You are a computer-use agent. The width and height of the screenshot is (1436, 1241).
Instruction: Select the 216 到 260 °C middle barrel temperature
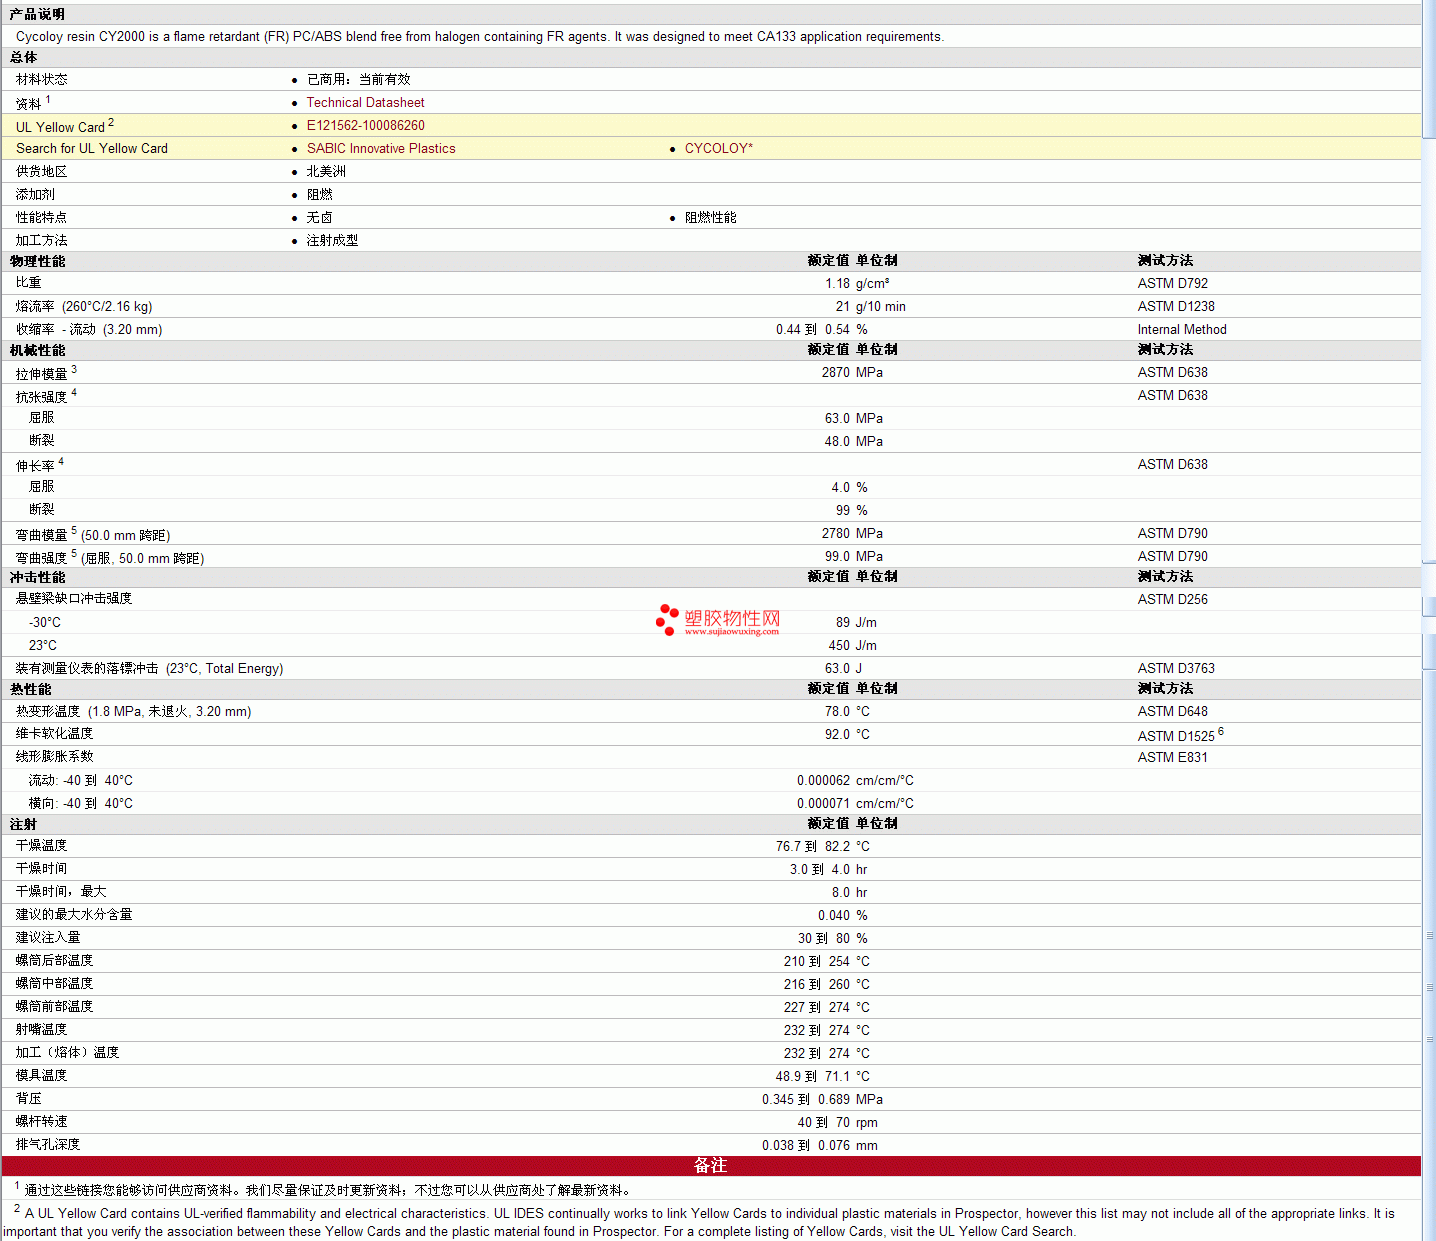click(826, 984)
